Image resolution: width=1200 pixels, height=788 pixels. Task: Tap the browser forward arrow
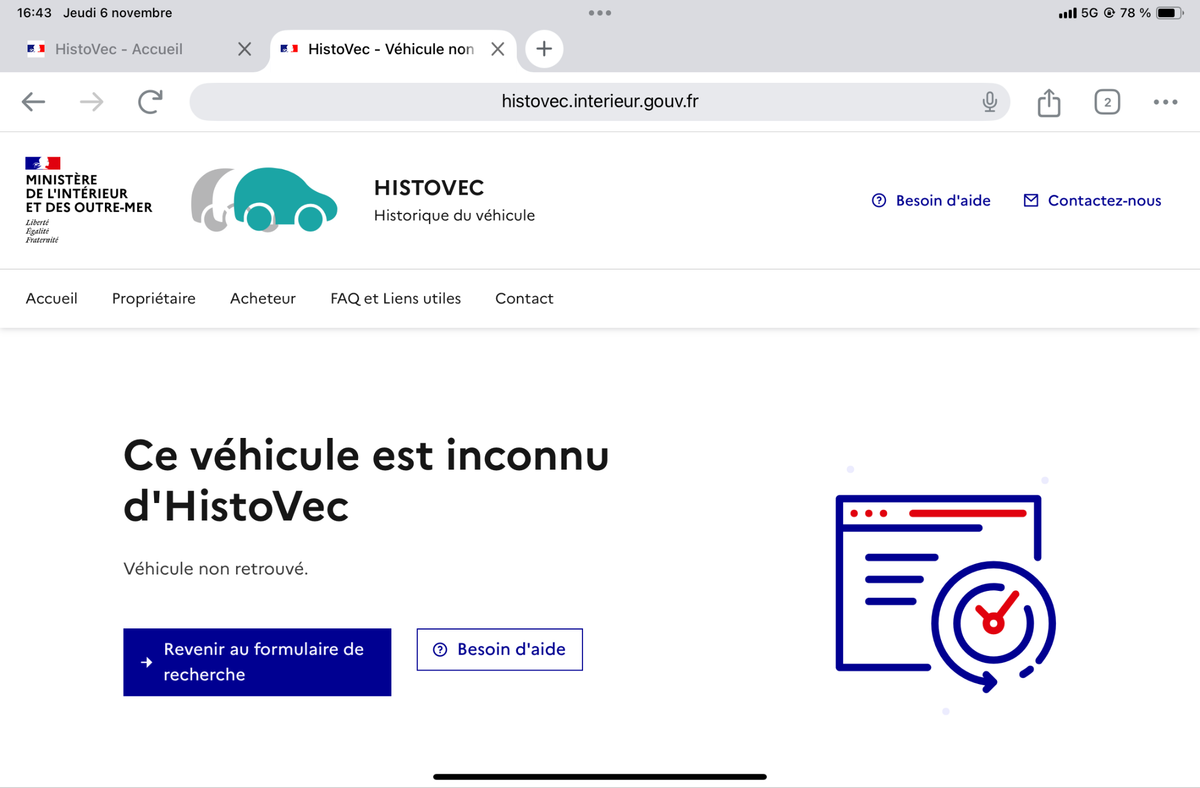point(91,102)
